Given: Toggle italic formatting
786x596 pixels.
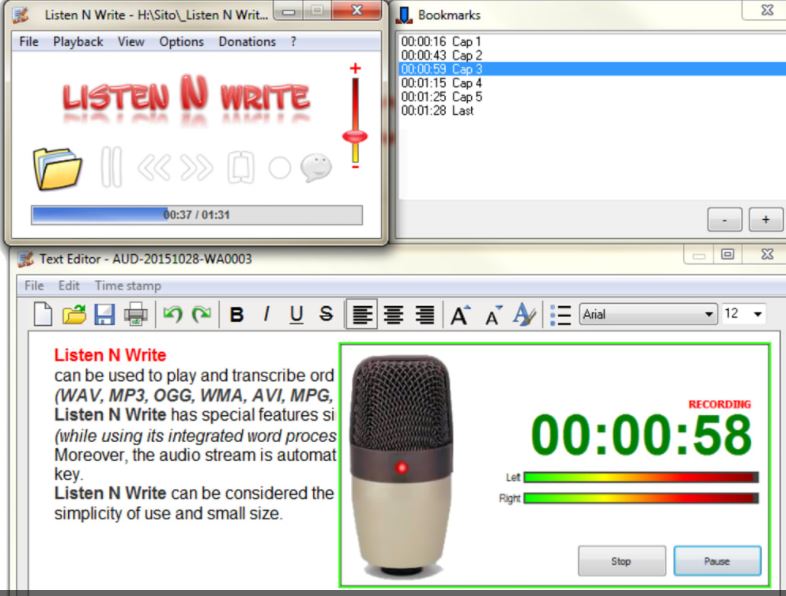Looking at the screenshot, I should 266,315.
